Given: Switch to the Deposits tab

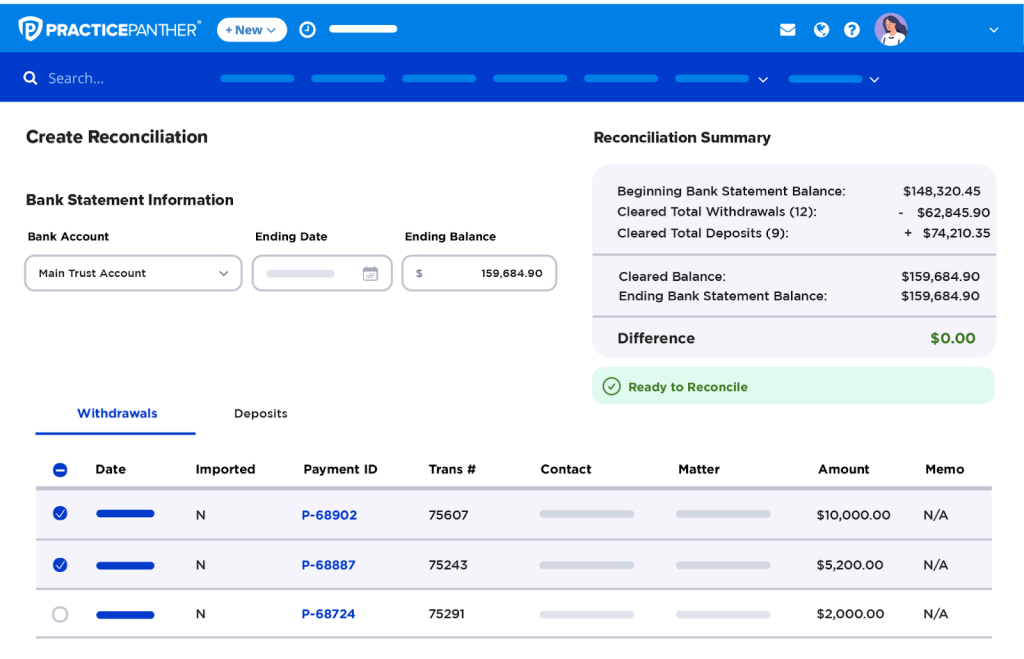Looking at the screenshot, I should [x=260, y=413].
